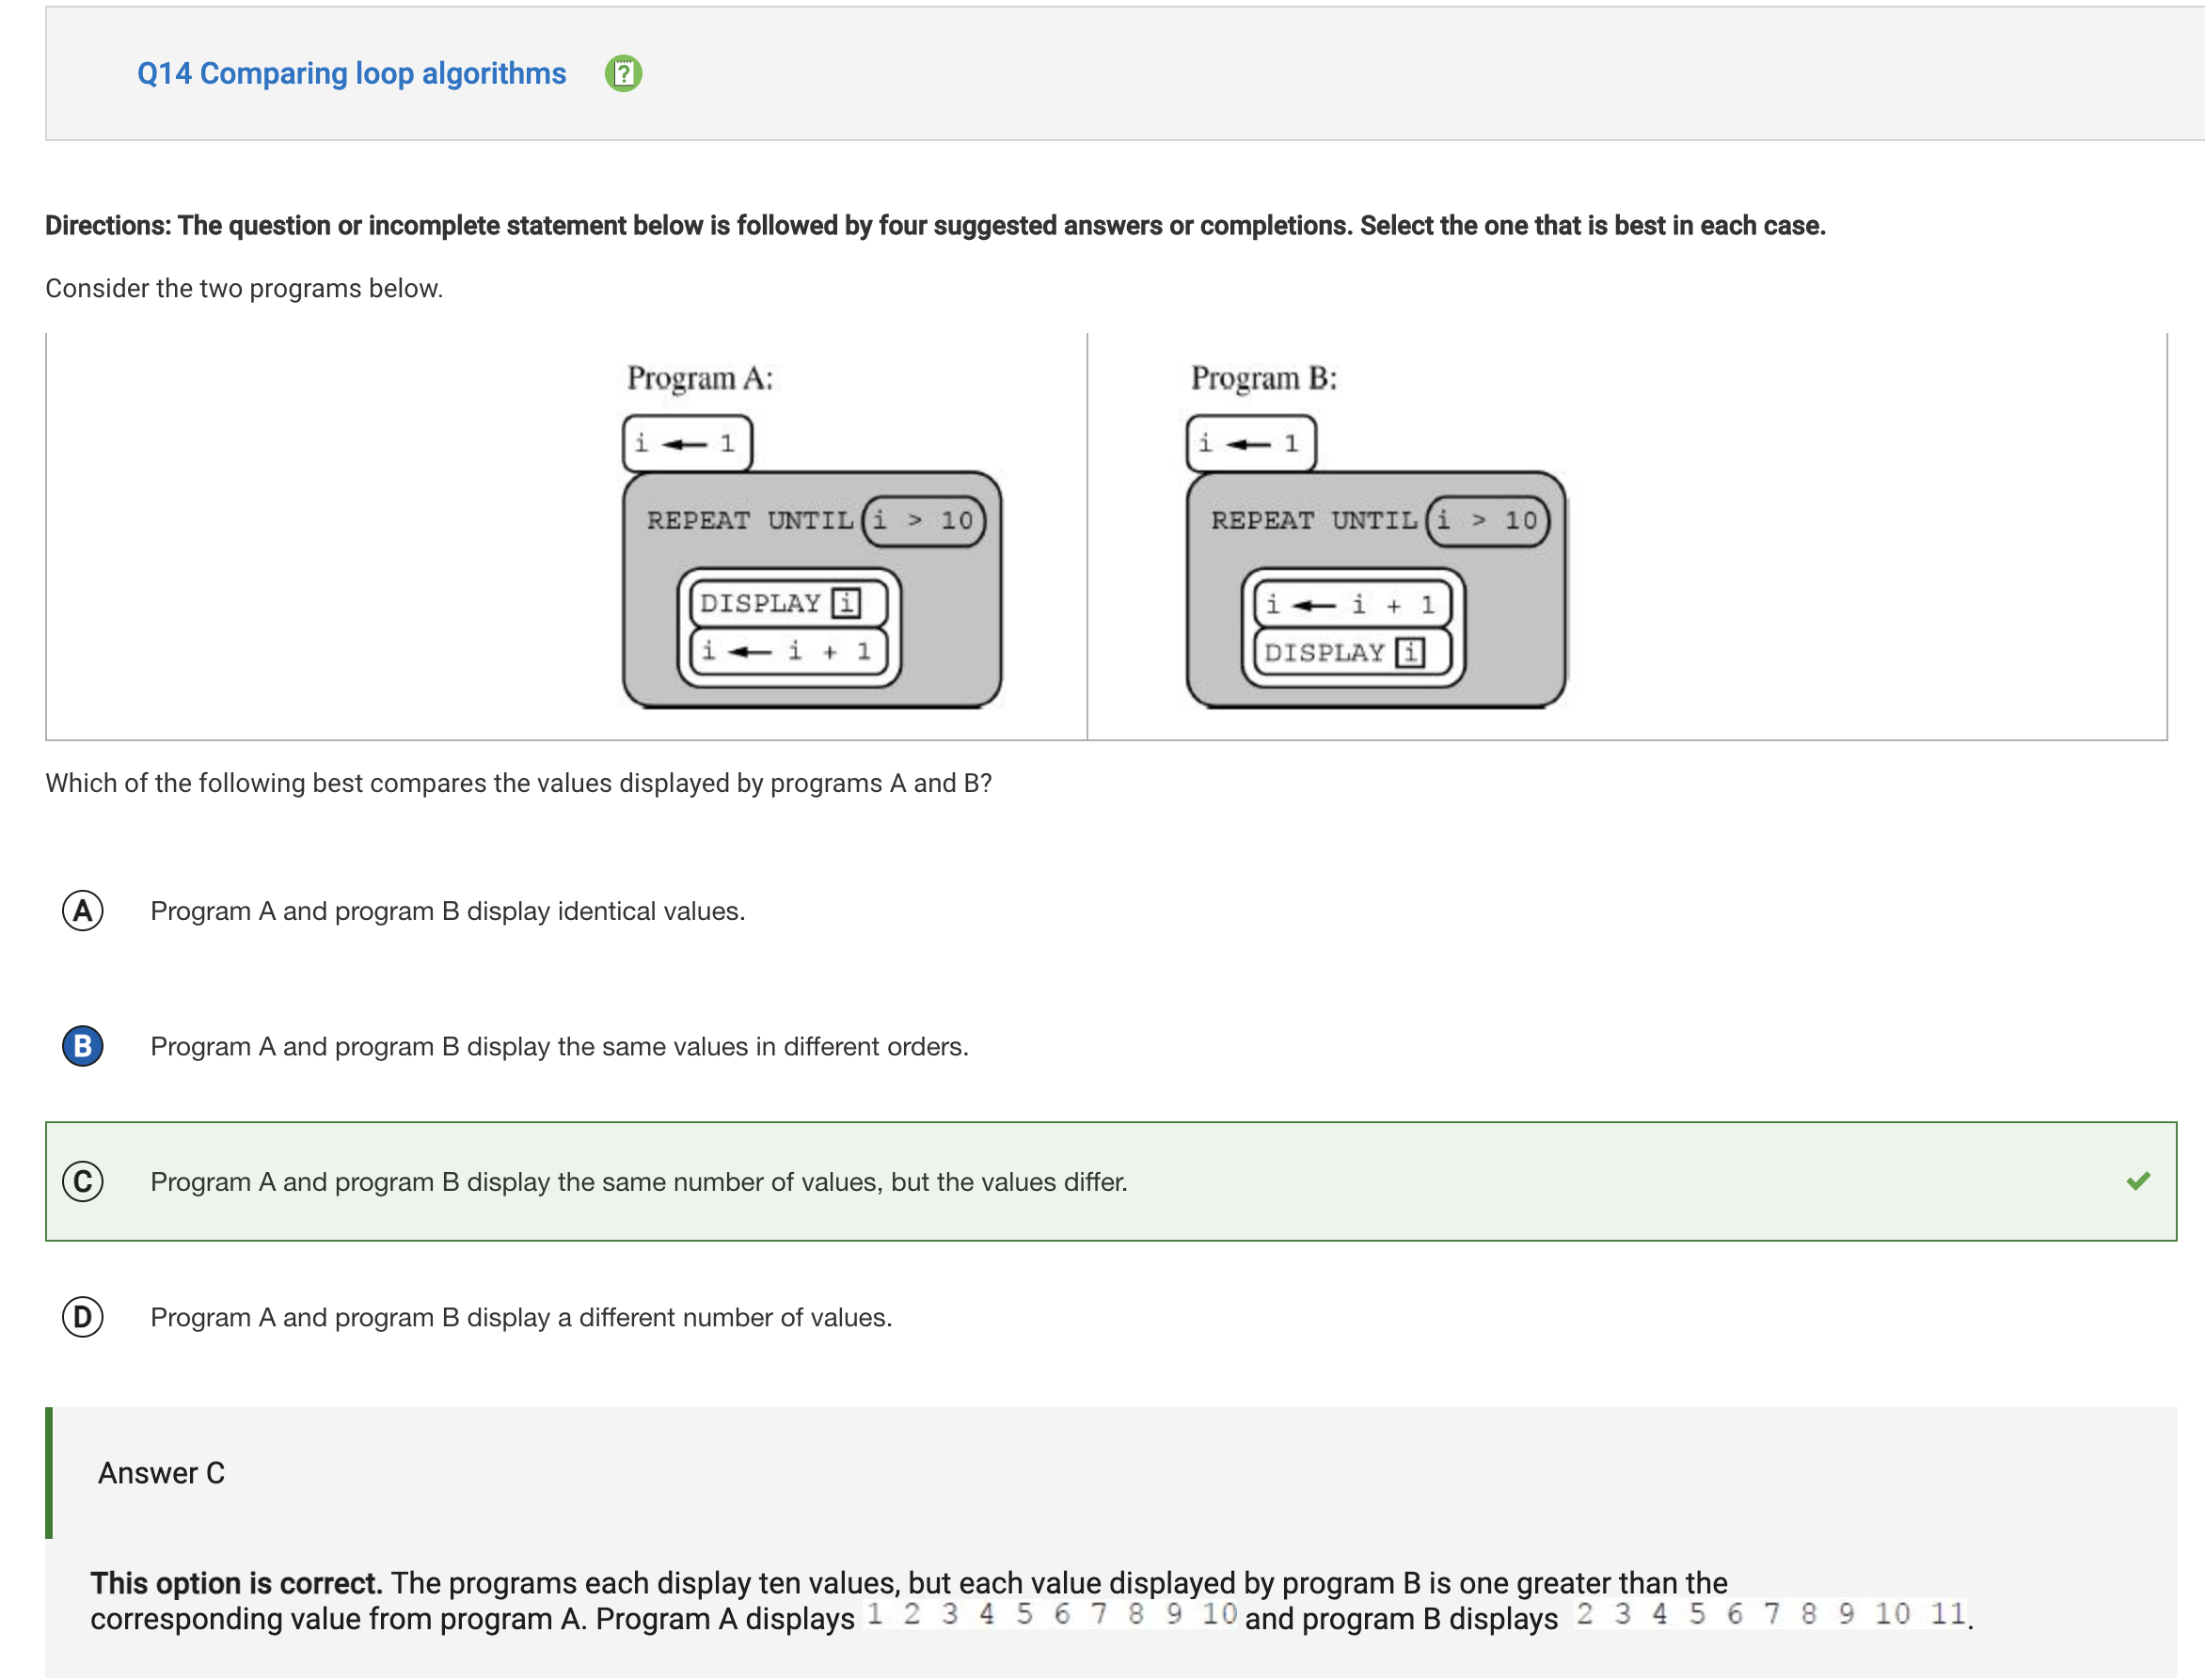Click text 'Program A and program B display identical values.'
Viewport: 2205px width, 1680px height.
click(448, 911)
